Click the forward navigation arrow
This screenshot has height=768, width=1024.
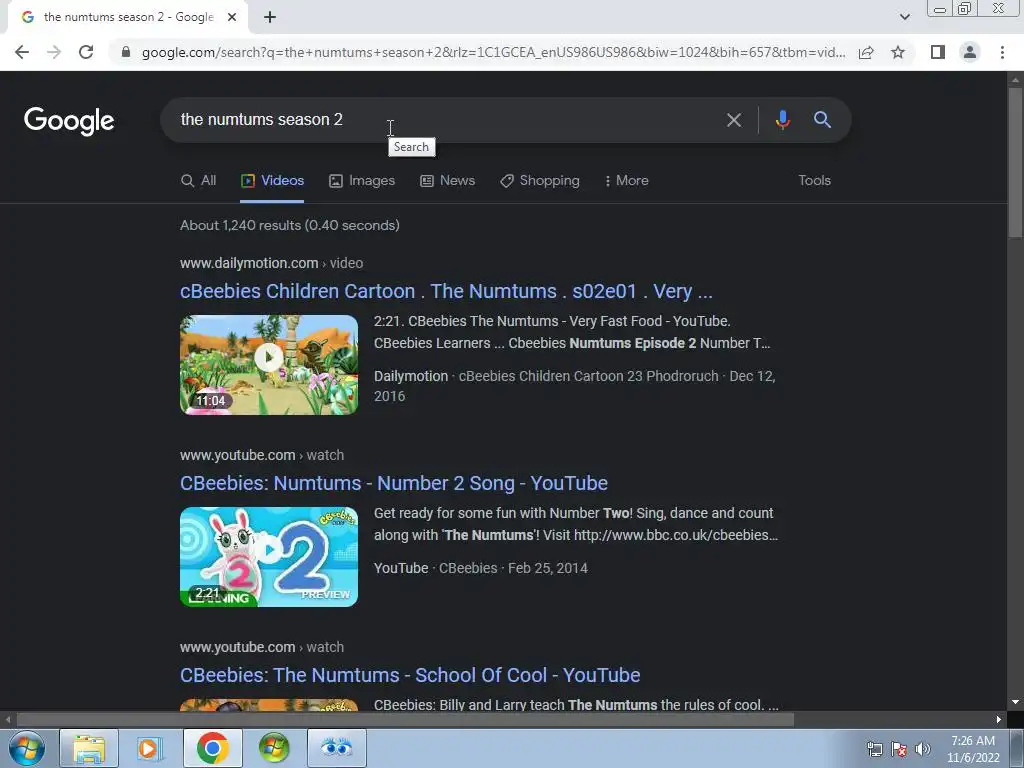pos(54,52)
